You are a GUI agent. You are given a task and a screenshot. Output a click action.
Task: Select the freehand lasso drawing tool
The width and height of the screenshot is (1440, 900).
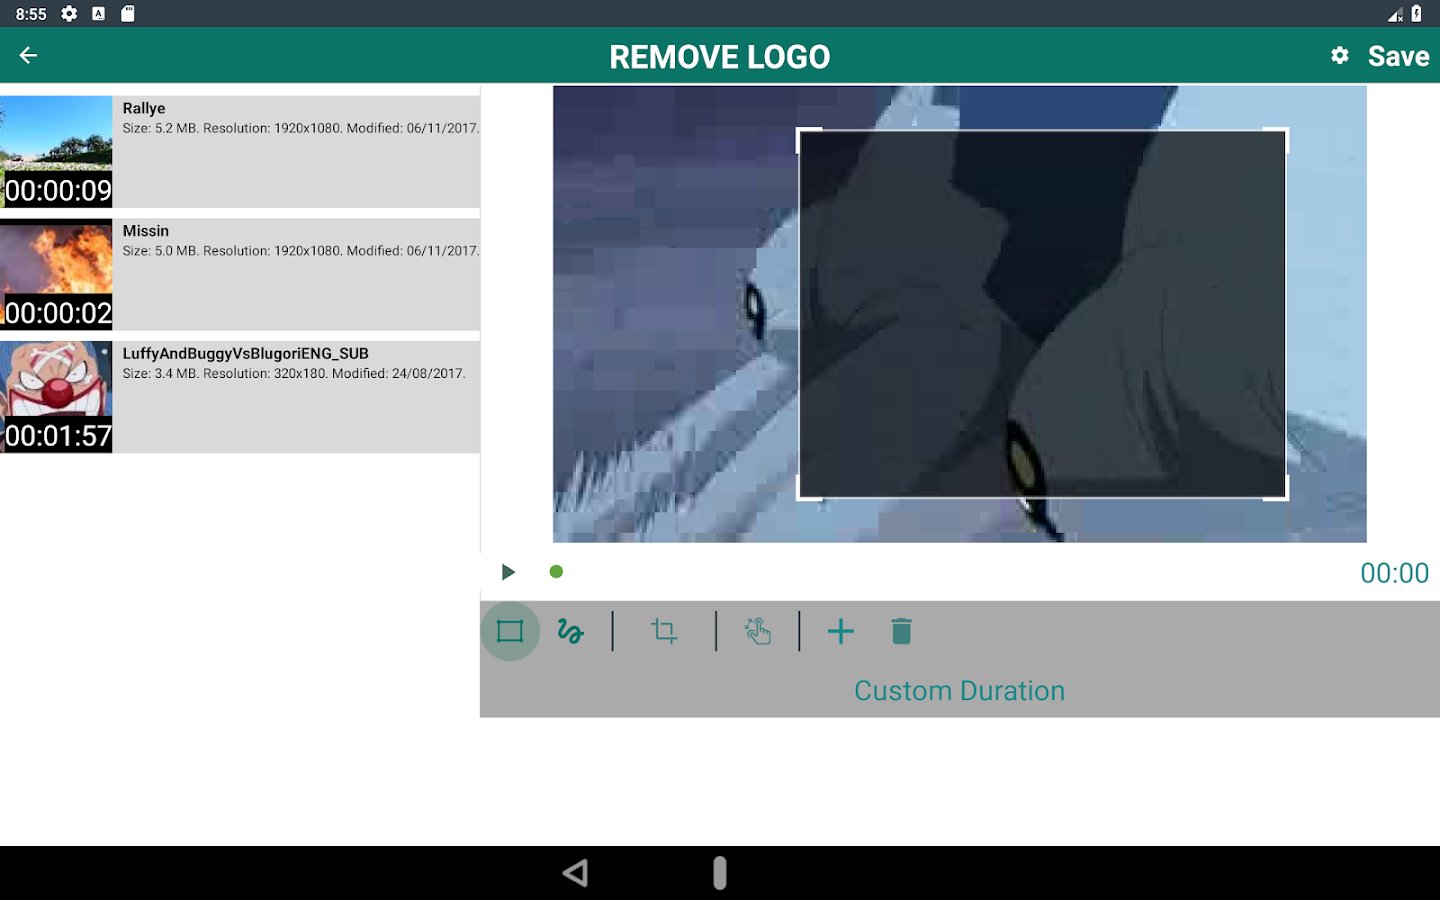[x=570, y=631]
